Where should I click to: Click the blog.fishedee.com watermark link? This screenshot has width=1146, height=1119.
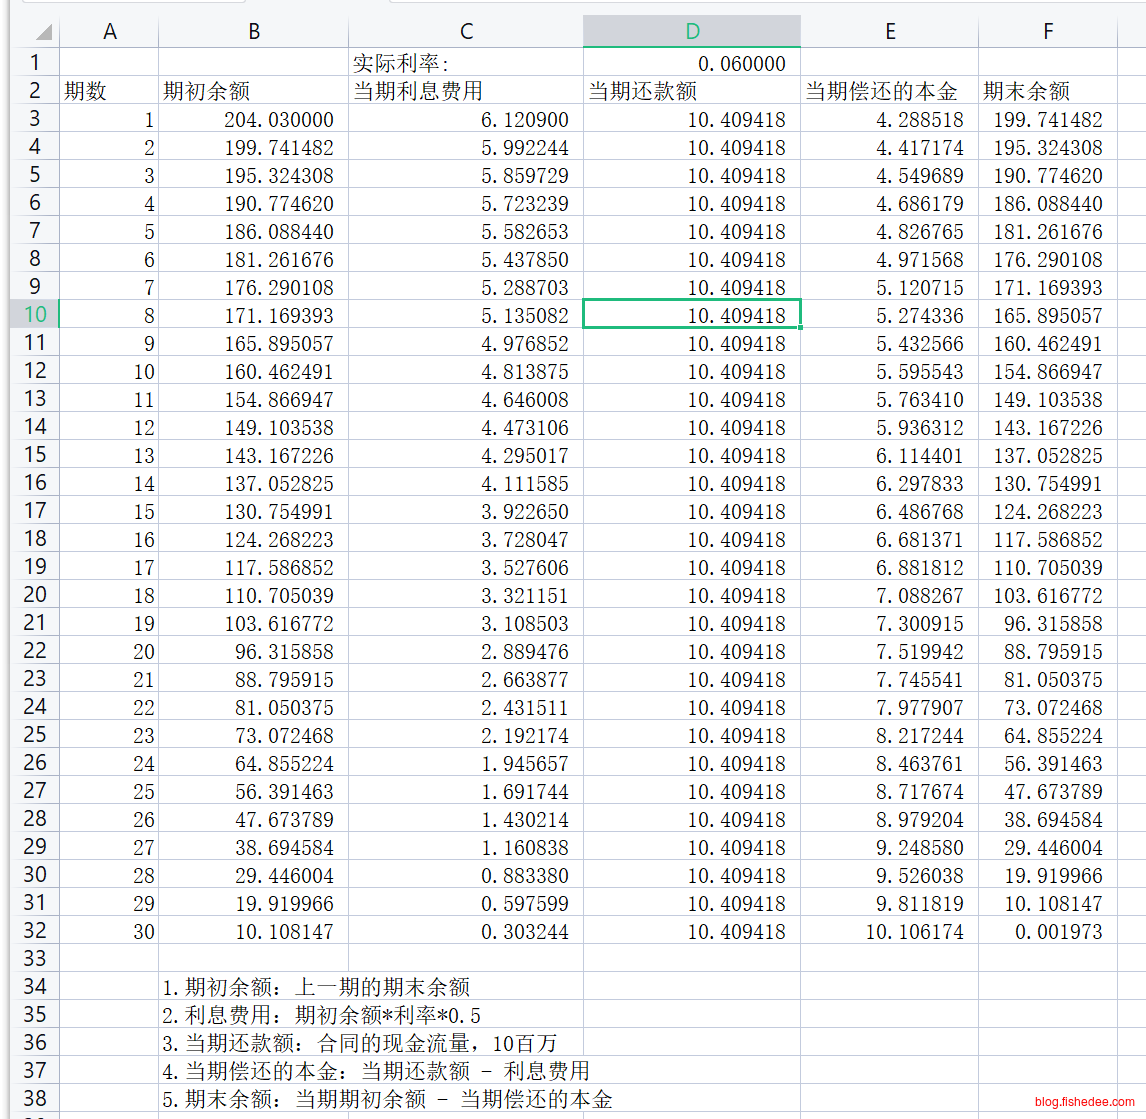pyautogui.click(x=1085, y=1102)
